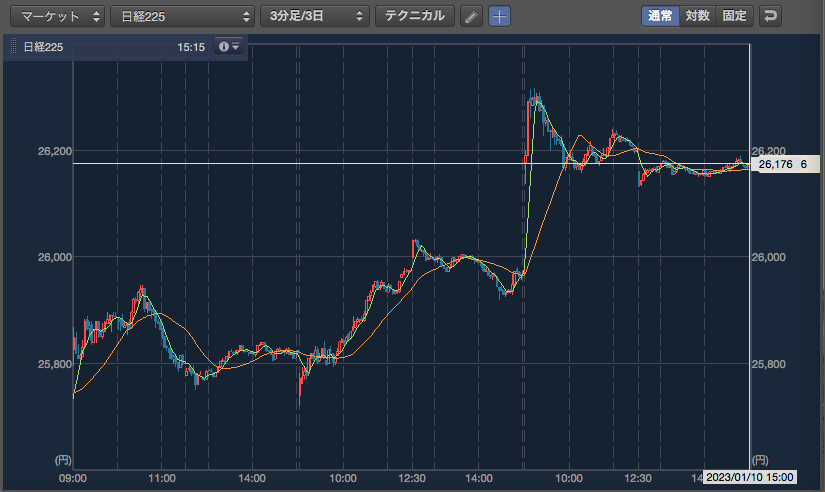The height and width of the screenshot is (492, 825).
Task: Switch to 対数 scale mode
Action: (x=698, y=16)
